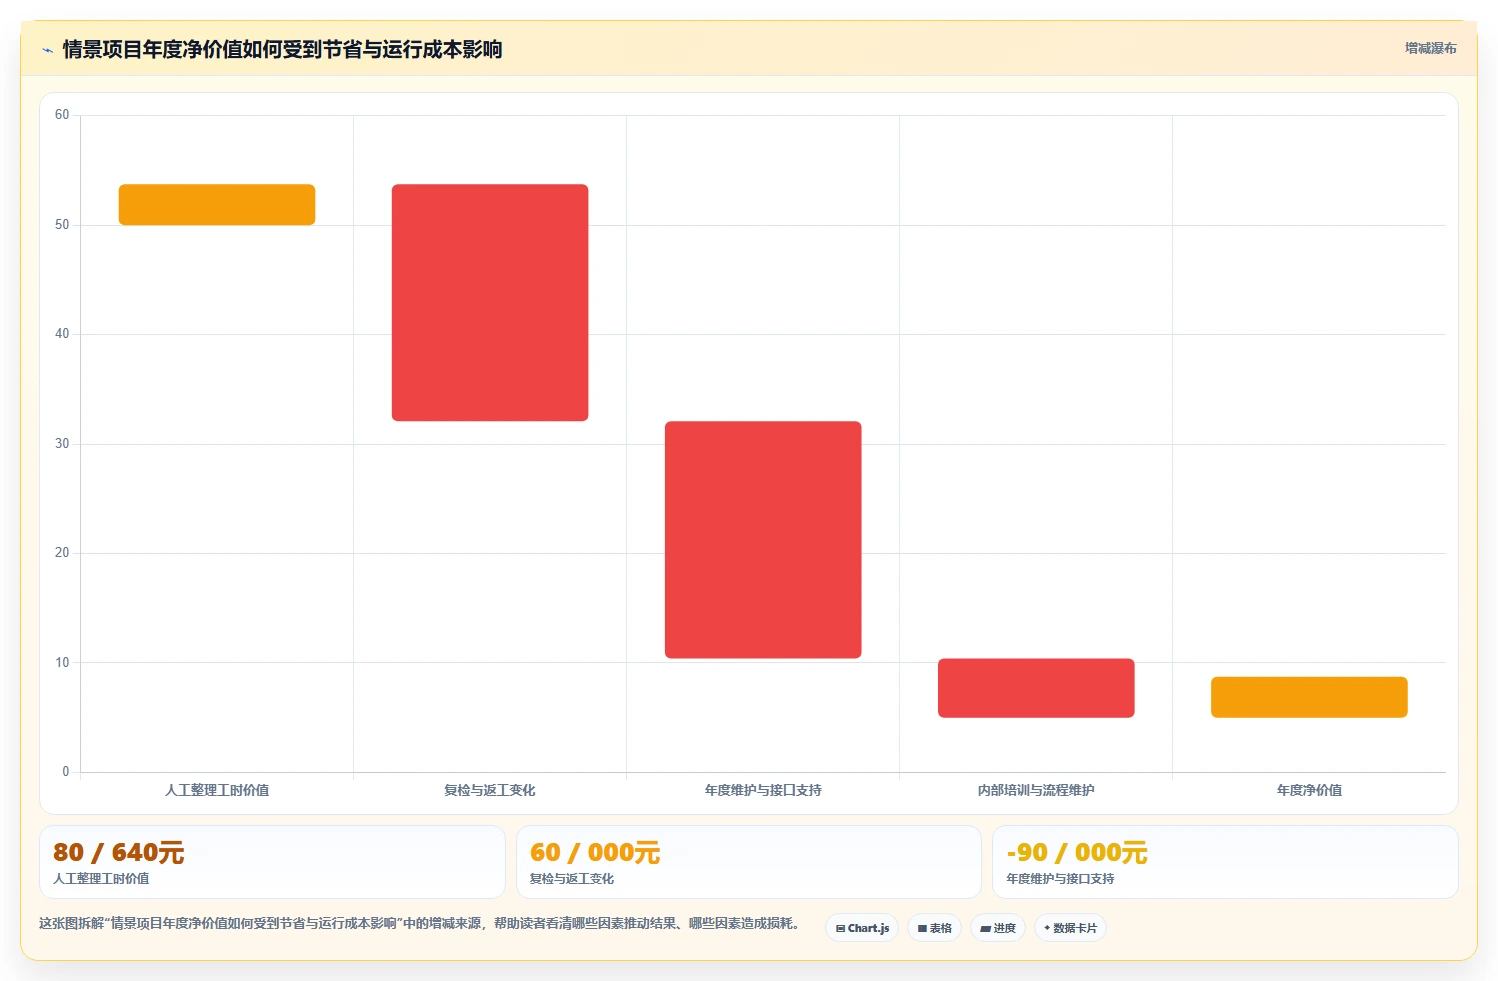Open the 60 / 000元 data card

click(x=748, y=862)
